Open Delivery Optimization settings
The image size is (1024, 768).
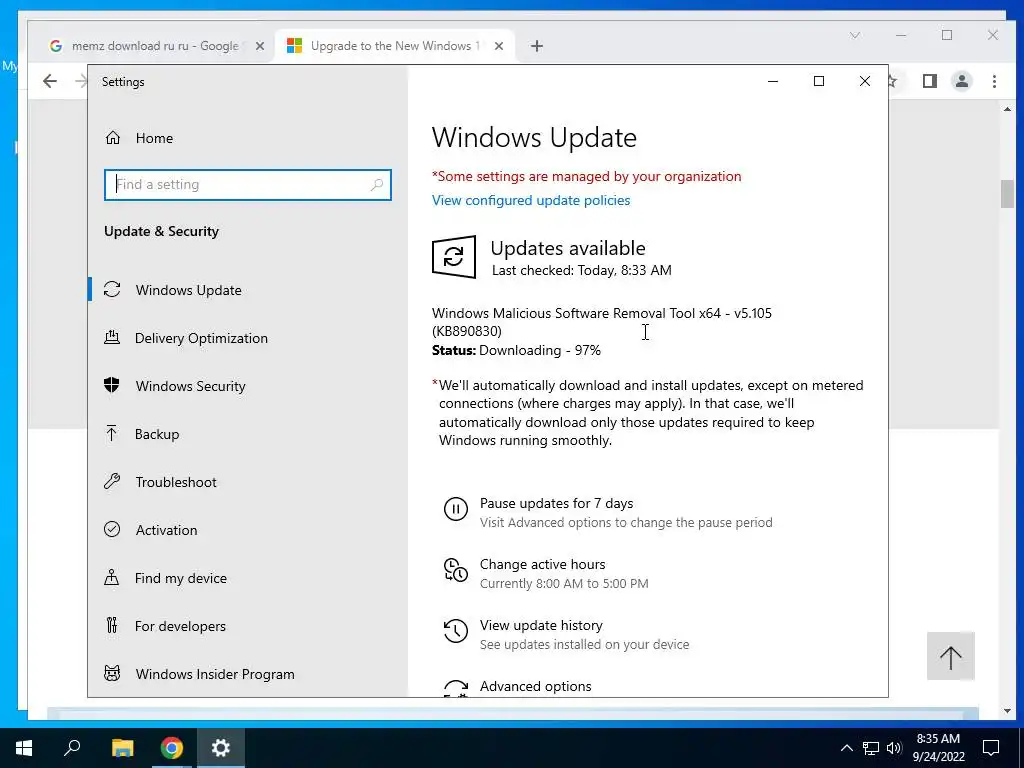pyautogui.click(x=200, y=338)
